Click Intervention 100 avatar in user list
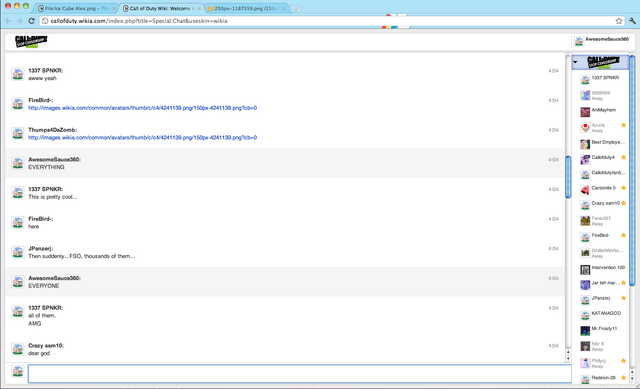Screen dimensions: 640x389 click(585, 269)
